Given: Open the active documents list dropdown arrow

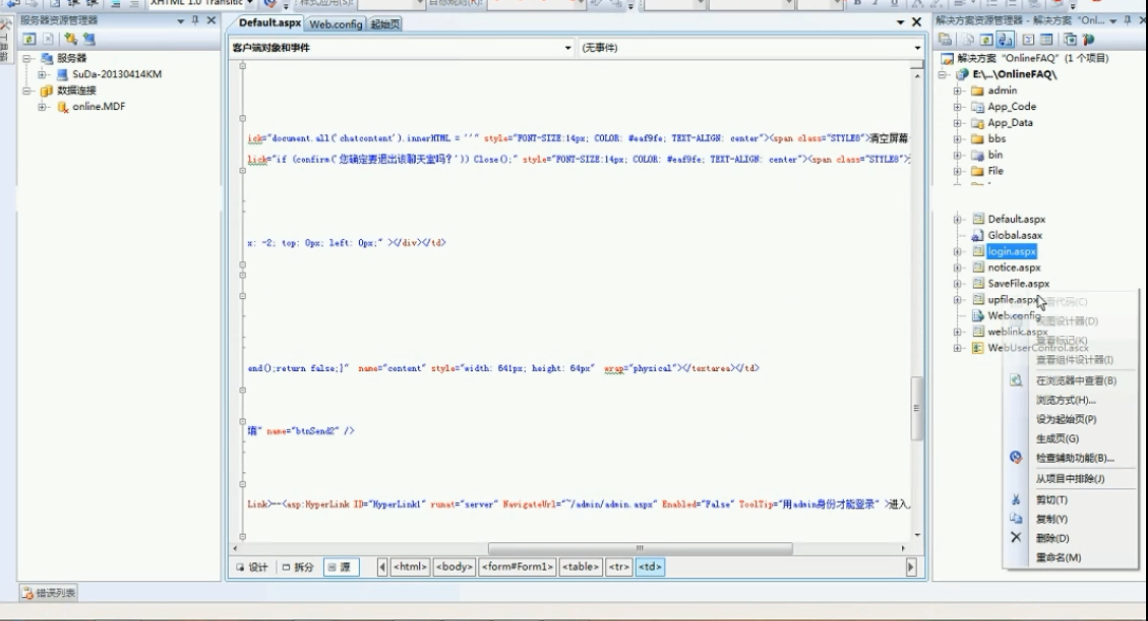Looking at the screenshot, I should pyautogui.click(x=901, y=23).
